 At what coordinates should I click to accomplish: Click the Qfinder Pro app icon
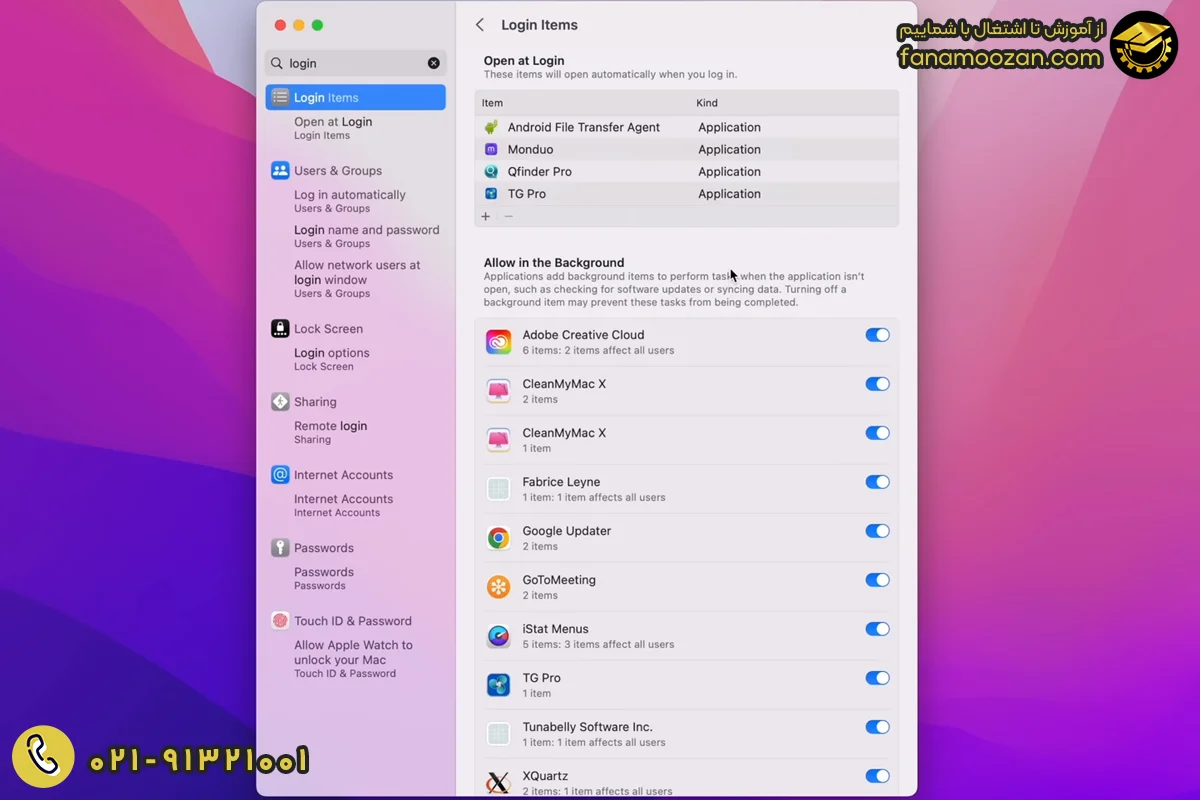click(491, 171)
